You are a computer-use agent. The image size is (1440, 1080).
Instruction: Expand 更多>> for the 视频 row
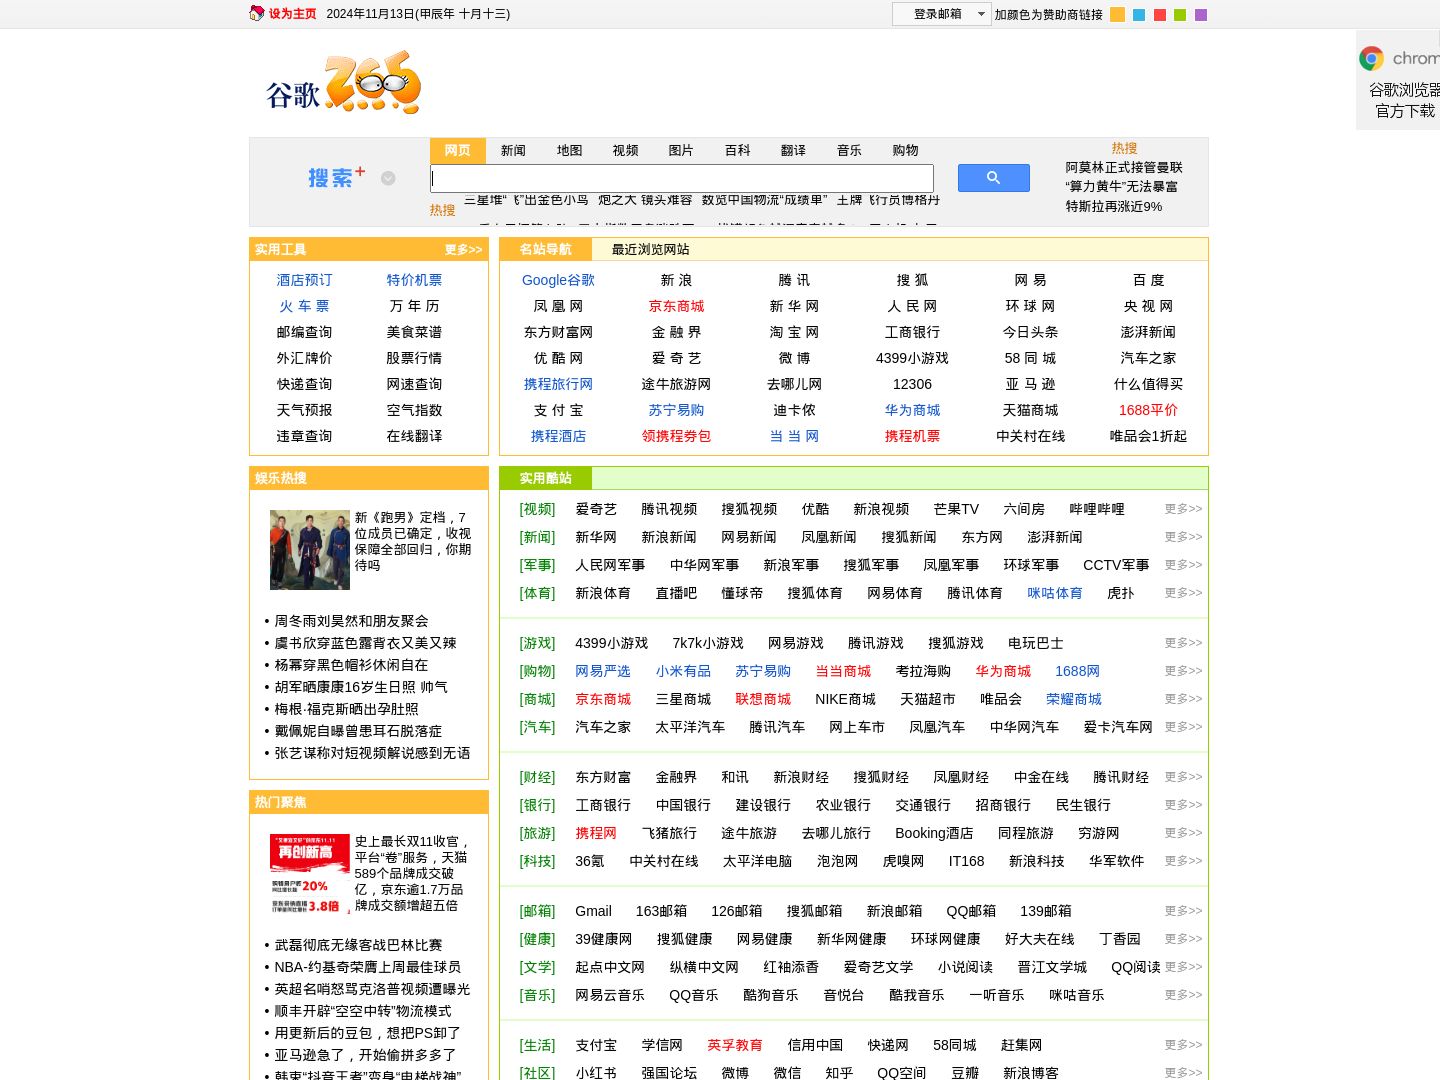click(1183, 509)
